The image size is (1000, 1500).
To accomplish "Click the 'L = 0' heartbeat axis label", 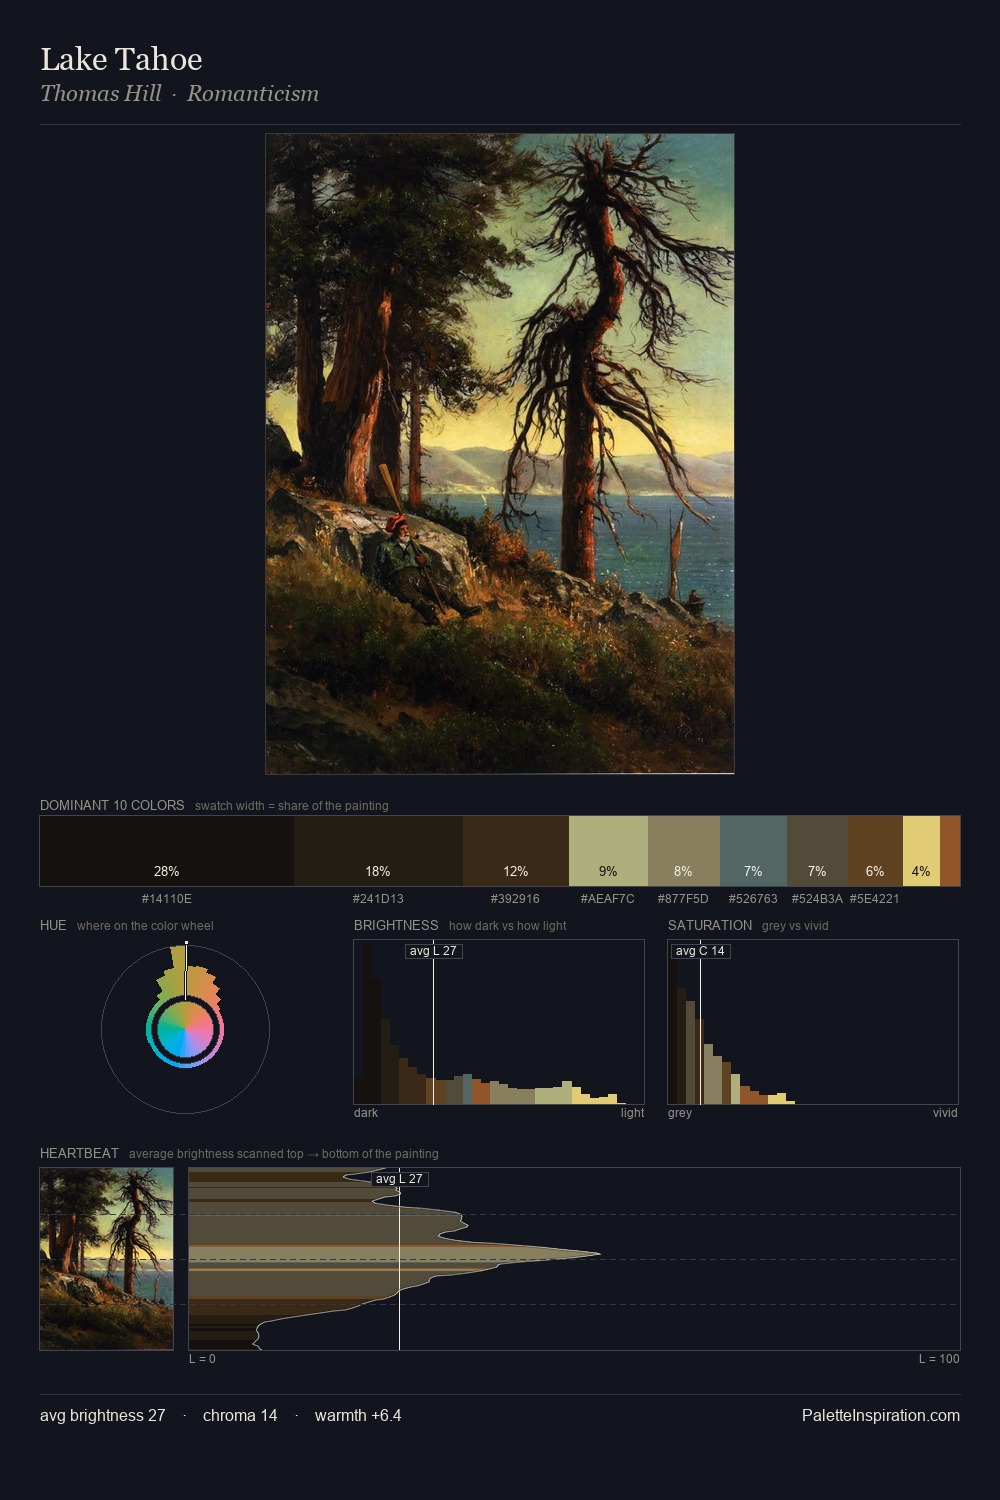I will coord(202,1359).
